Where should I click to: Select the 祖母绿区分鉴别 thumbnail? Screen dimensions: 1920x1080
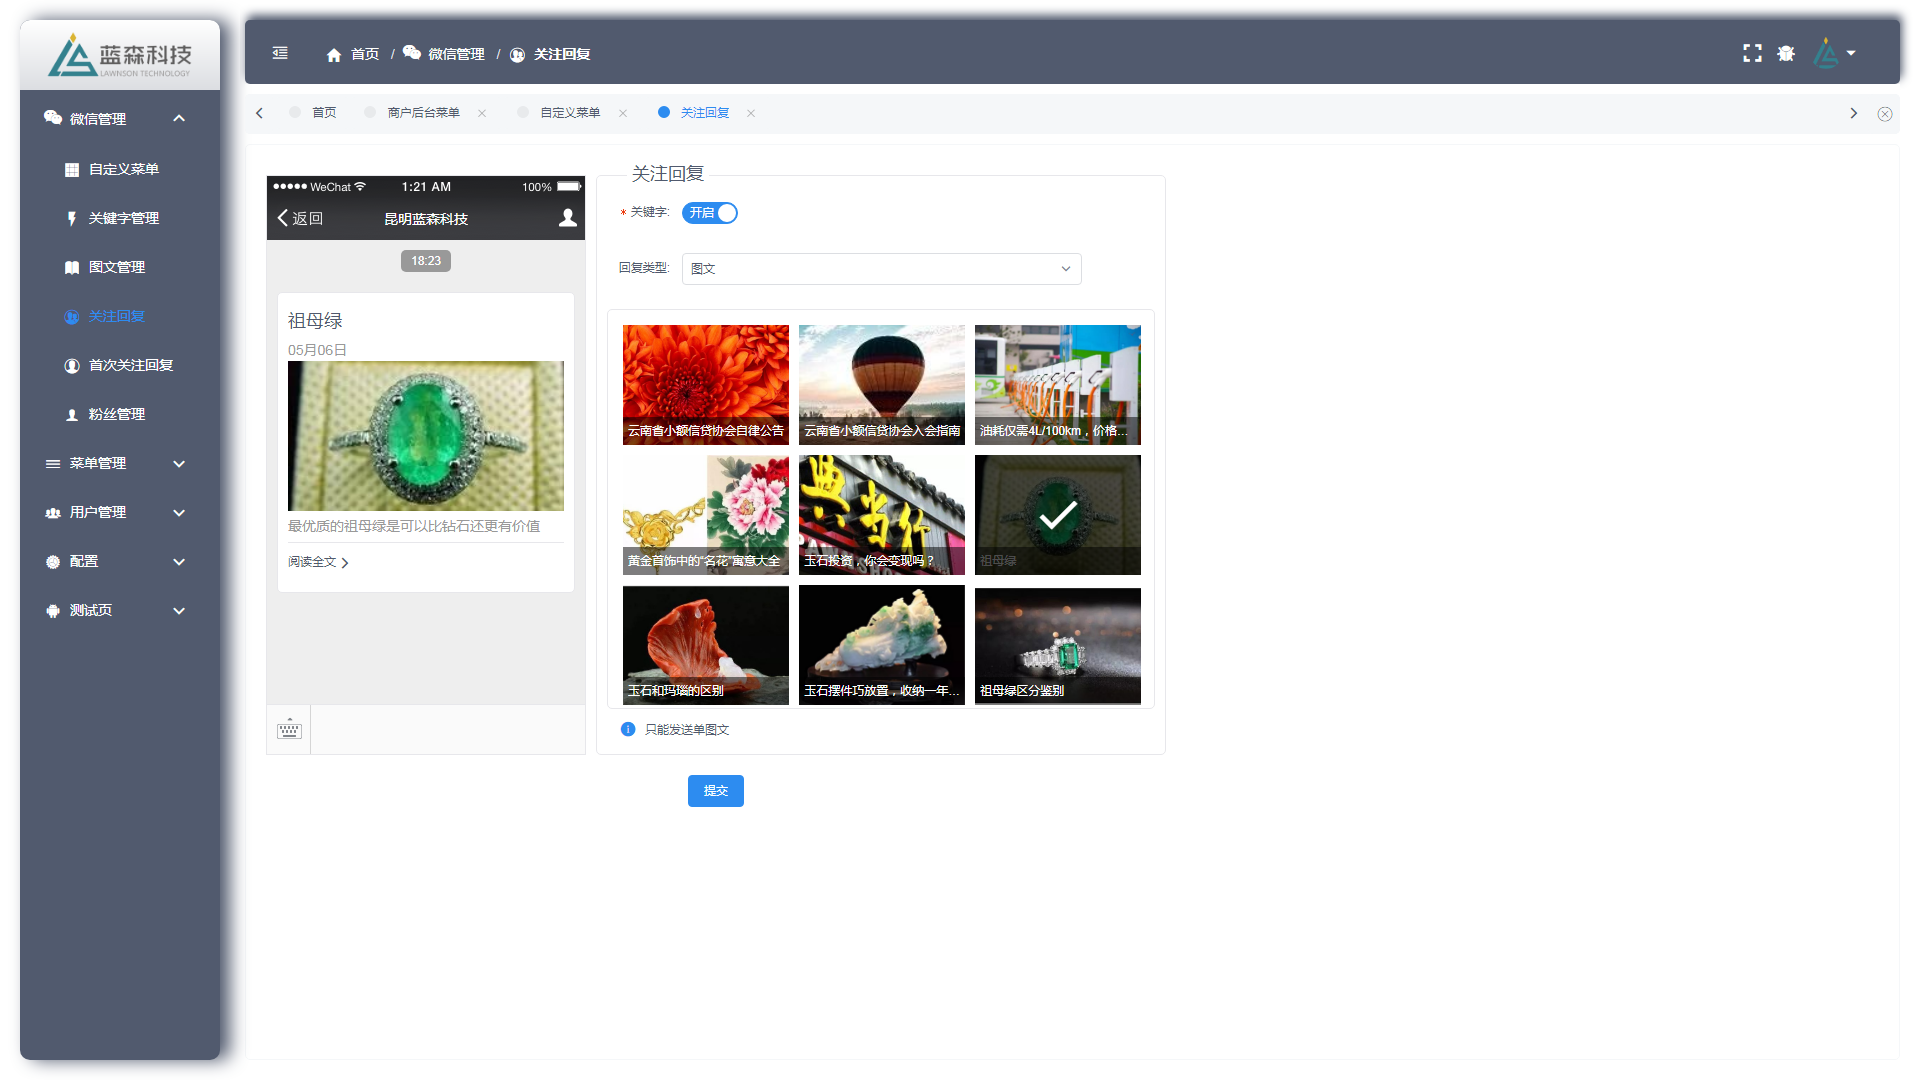pyautogui.click(x=1058, y=645)
